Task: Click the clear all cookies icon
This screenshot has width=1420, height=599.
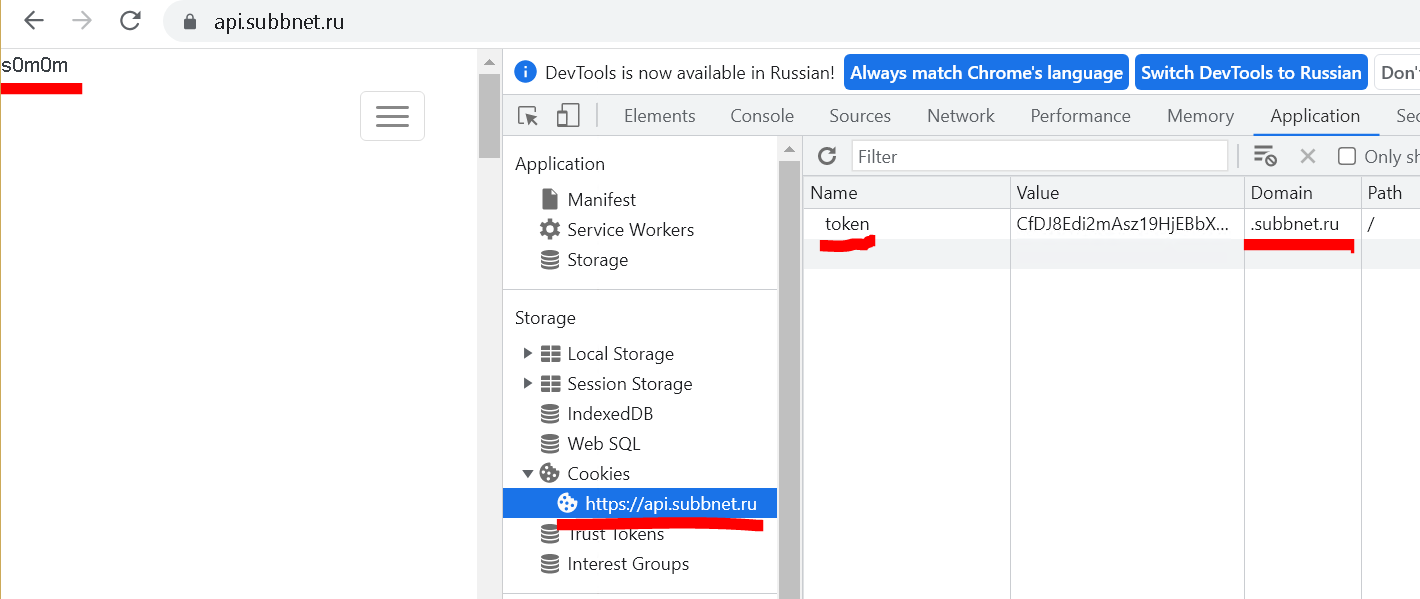Action: (1265, 156)
